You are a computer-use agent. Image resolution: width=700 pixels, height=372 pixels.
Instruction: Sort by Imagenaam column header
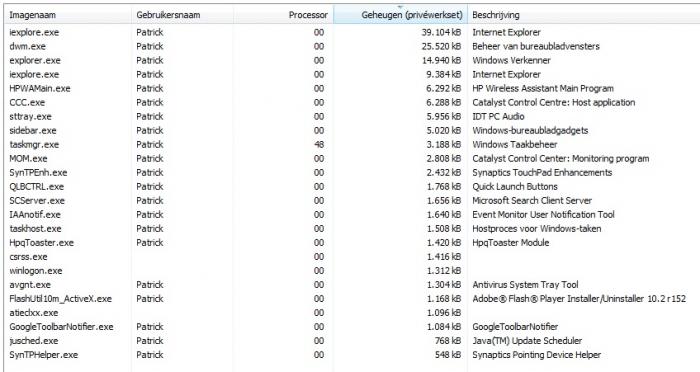click(x=67, y=15)
